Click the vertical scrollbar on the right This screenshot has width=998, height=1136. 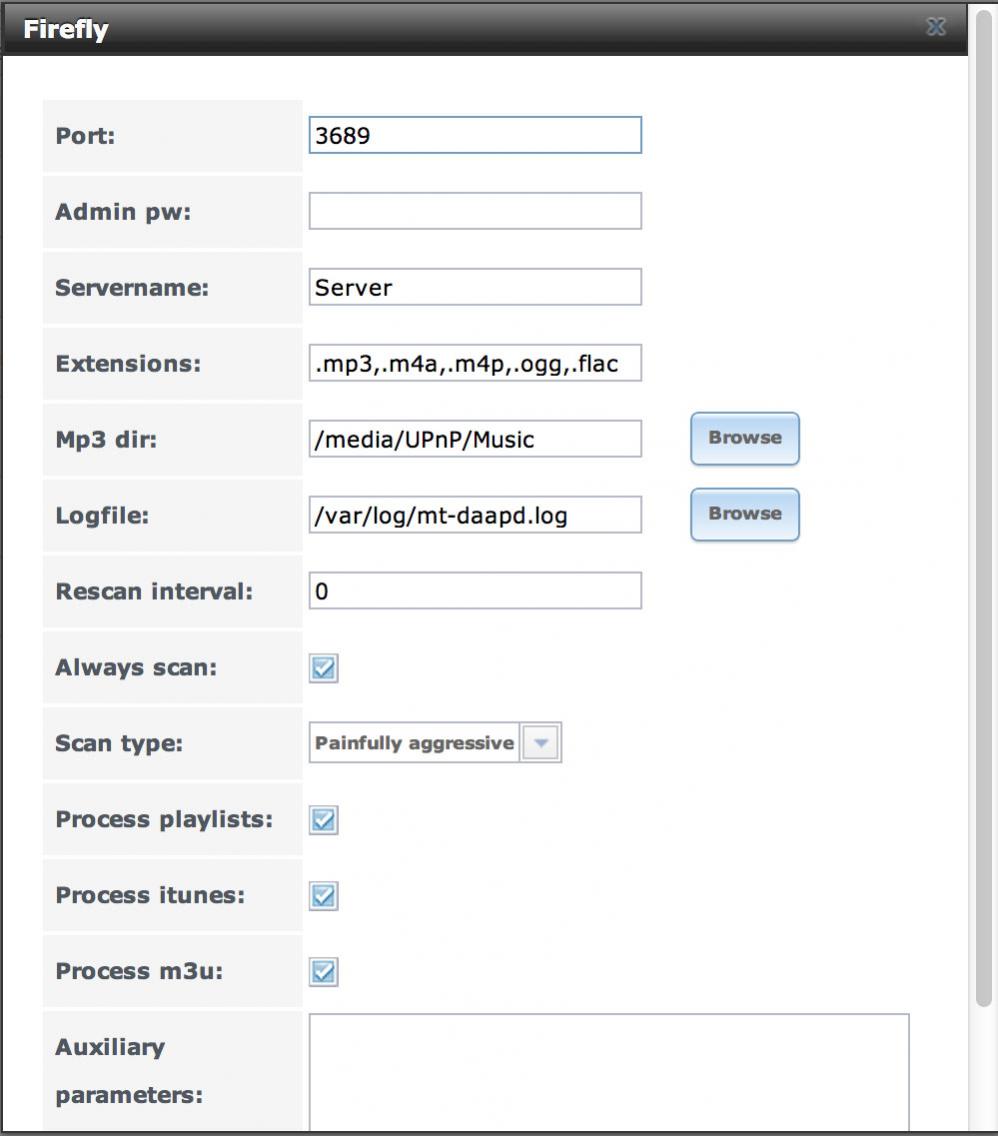(x=983, y=507)
